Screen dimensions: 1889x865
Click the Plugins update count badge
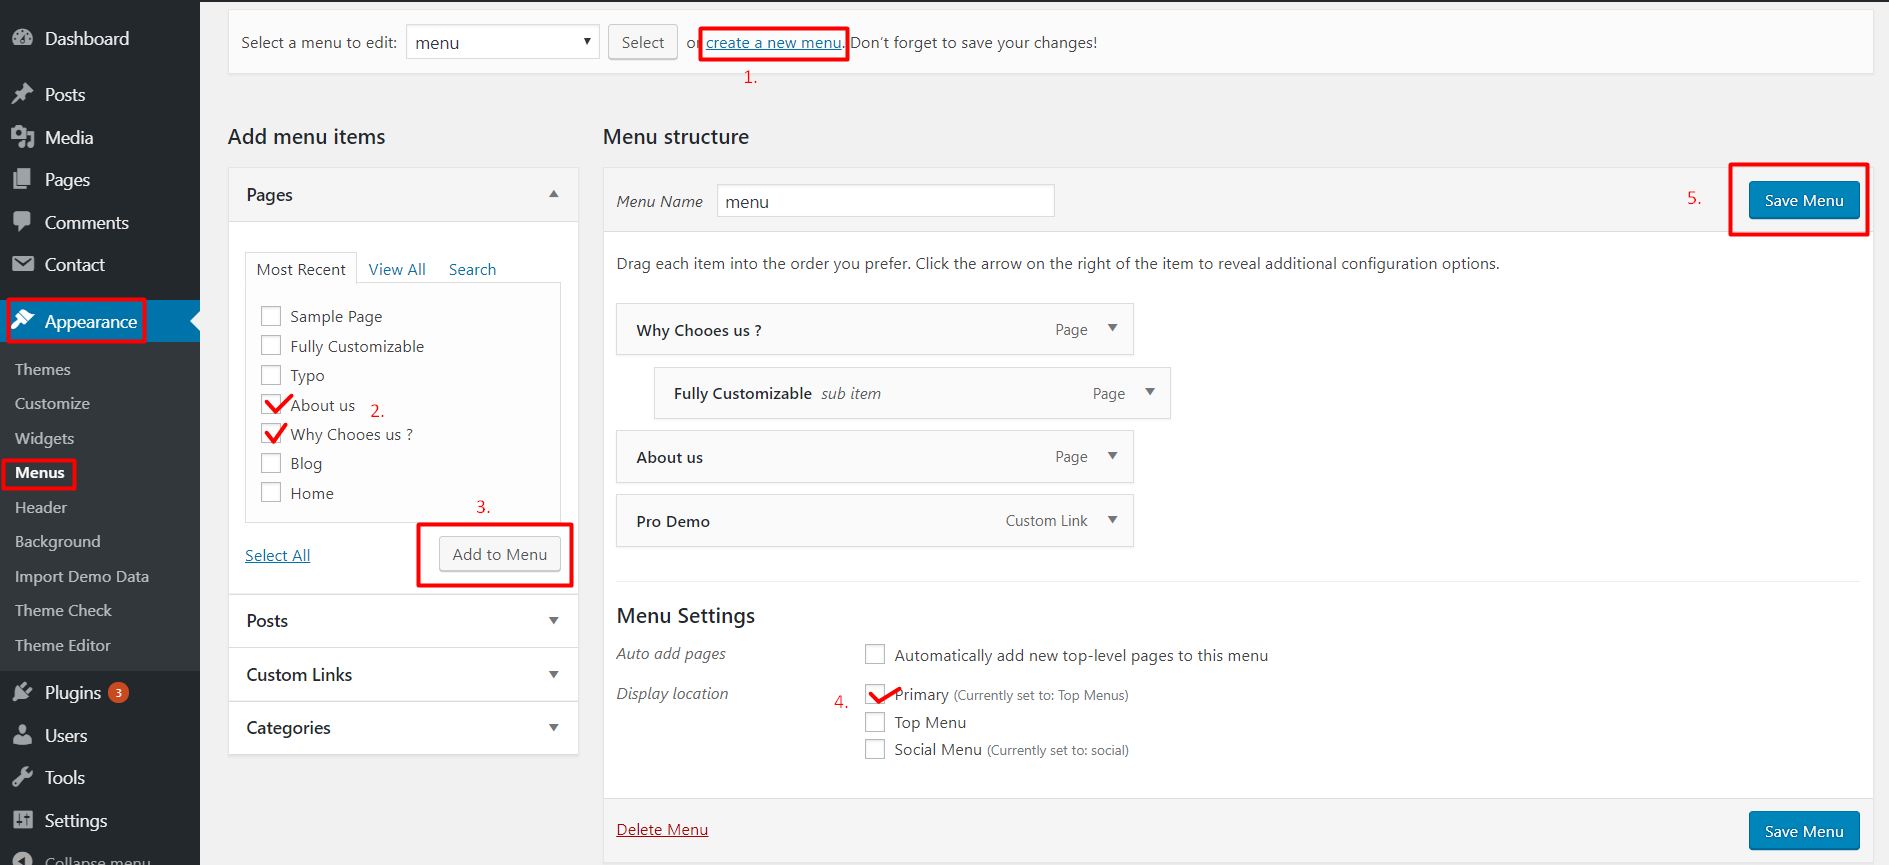tap(118, 692)
